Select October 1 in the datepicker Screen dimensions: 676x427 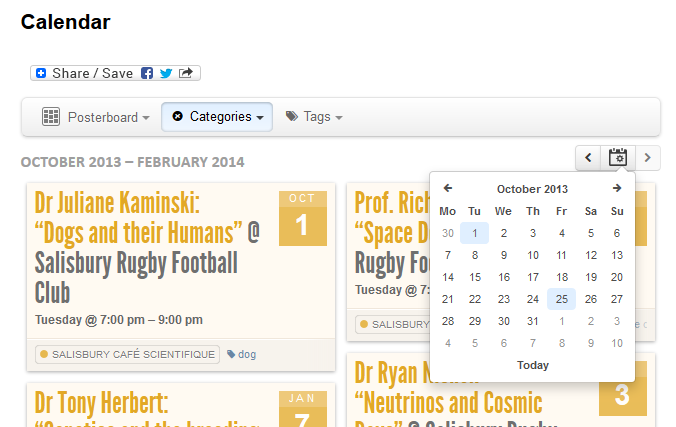pyautogui.click(x=475, y=233)
